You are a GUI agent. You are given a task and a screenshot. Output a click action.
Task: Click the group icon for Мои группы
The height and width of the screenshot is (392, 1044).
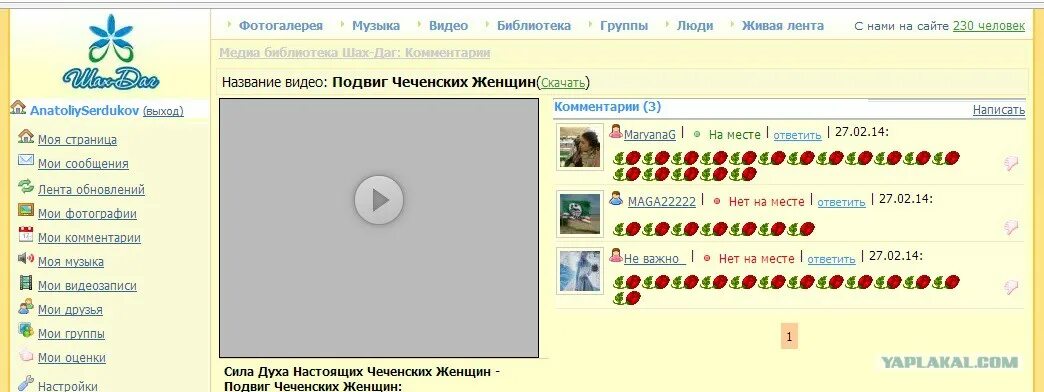26,331
